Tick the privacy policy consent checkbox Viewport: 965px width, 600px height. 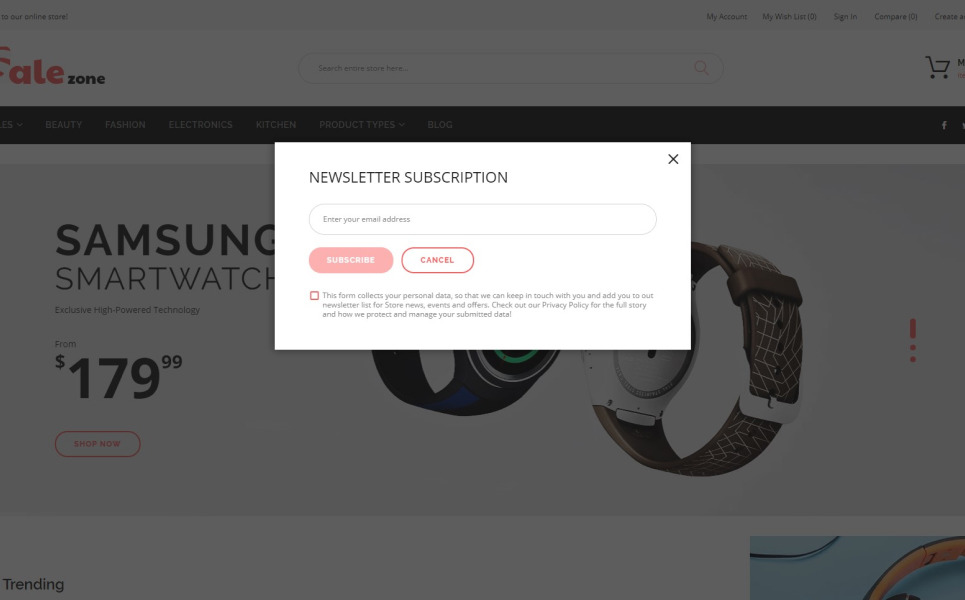coord(314,295)
